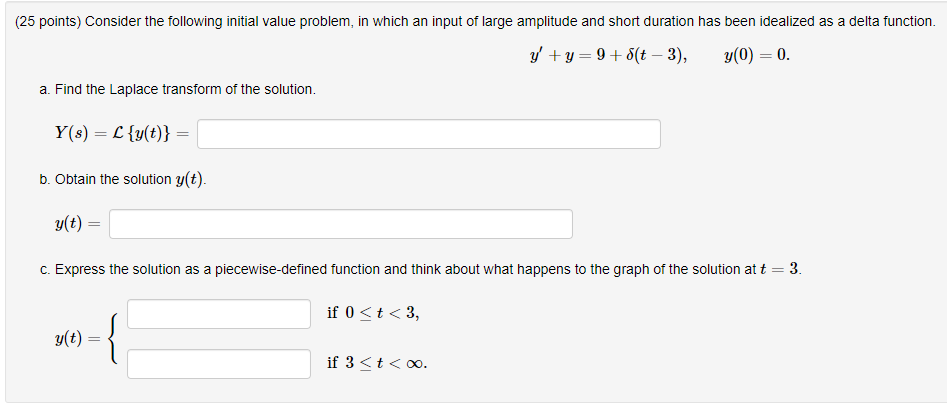
Task: Select the answer box for 0 ≤ t < 3
Action: pyautogui.click(x=219, y=314)
